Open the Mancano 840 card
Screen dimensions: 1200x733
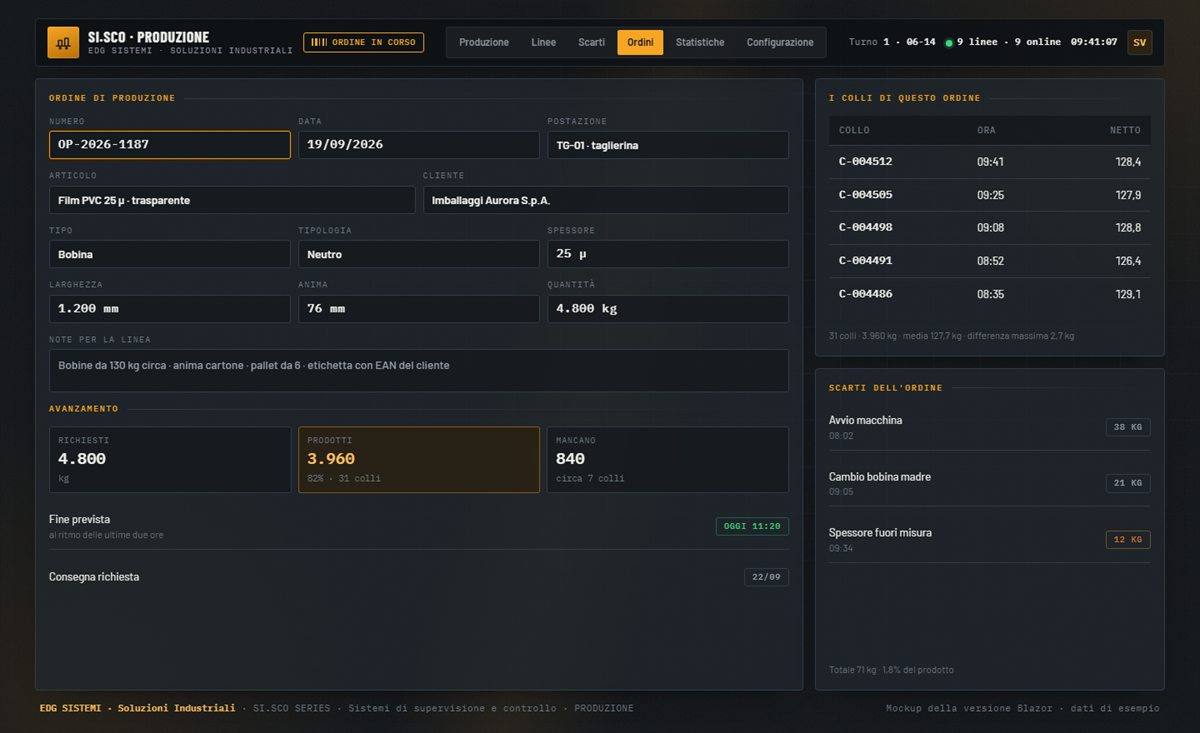pyautogui.click(x=668, y=460)
